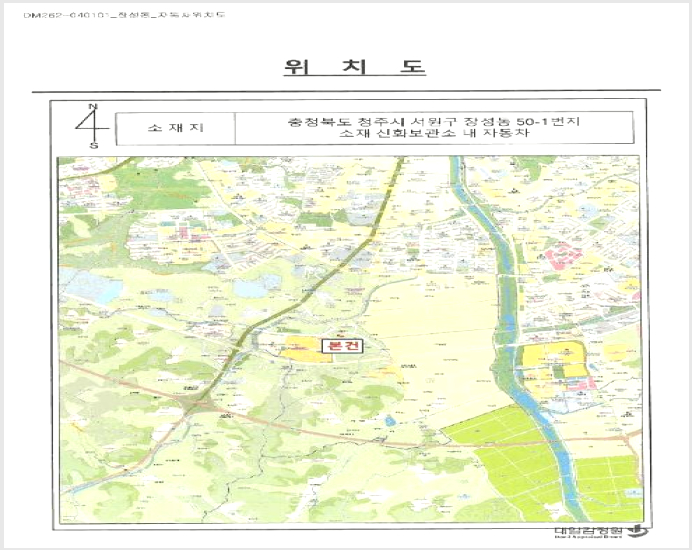
Task: Click the 위 치 도 page title
Action: point(354,67)
